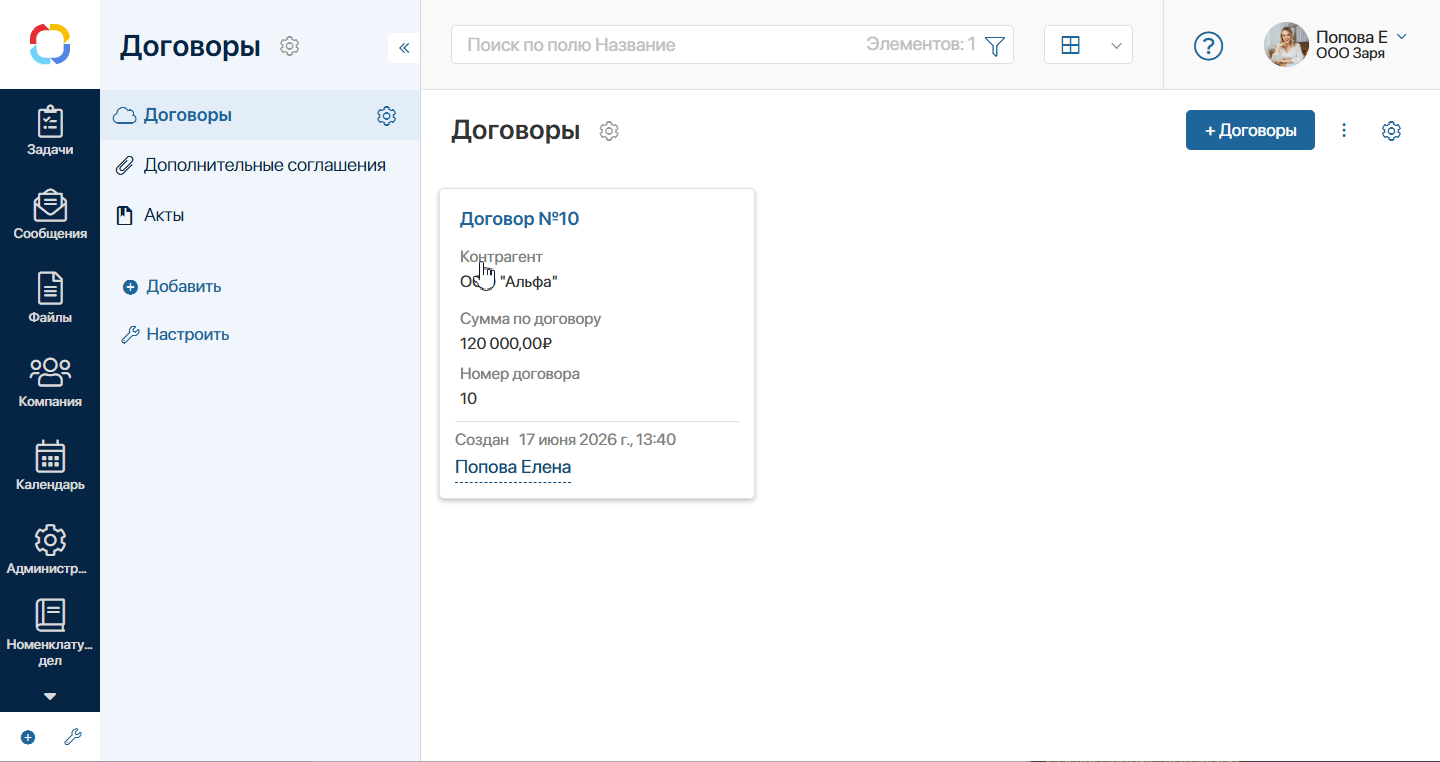Image resolution: width=1440 pixels, height=762 pixels.
Task: Open Номенклатура дел section
Action: click(50, 634)
